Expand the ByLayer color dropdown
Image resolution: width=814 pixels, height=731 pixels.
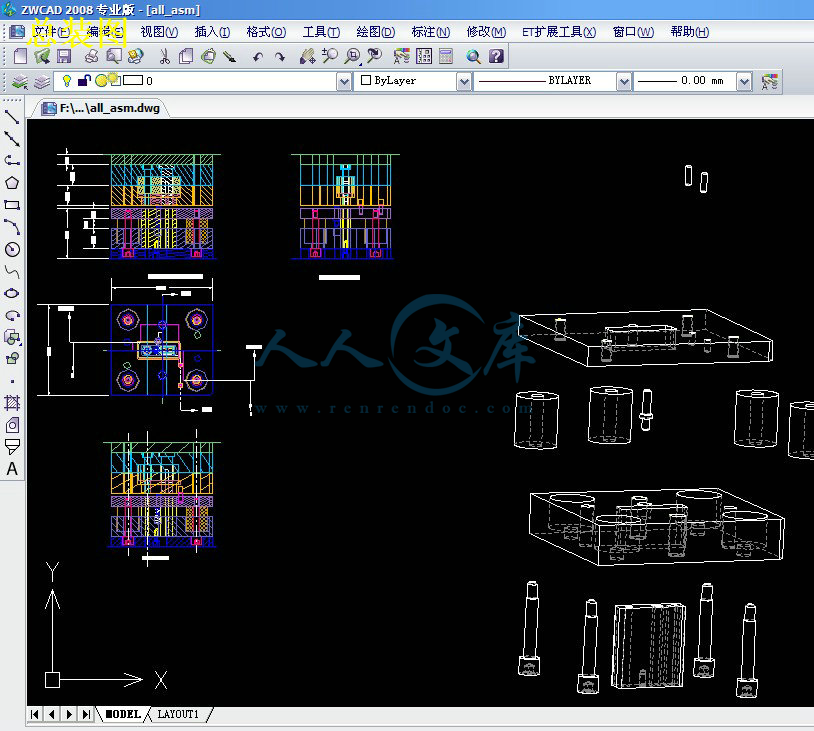464,82
